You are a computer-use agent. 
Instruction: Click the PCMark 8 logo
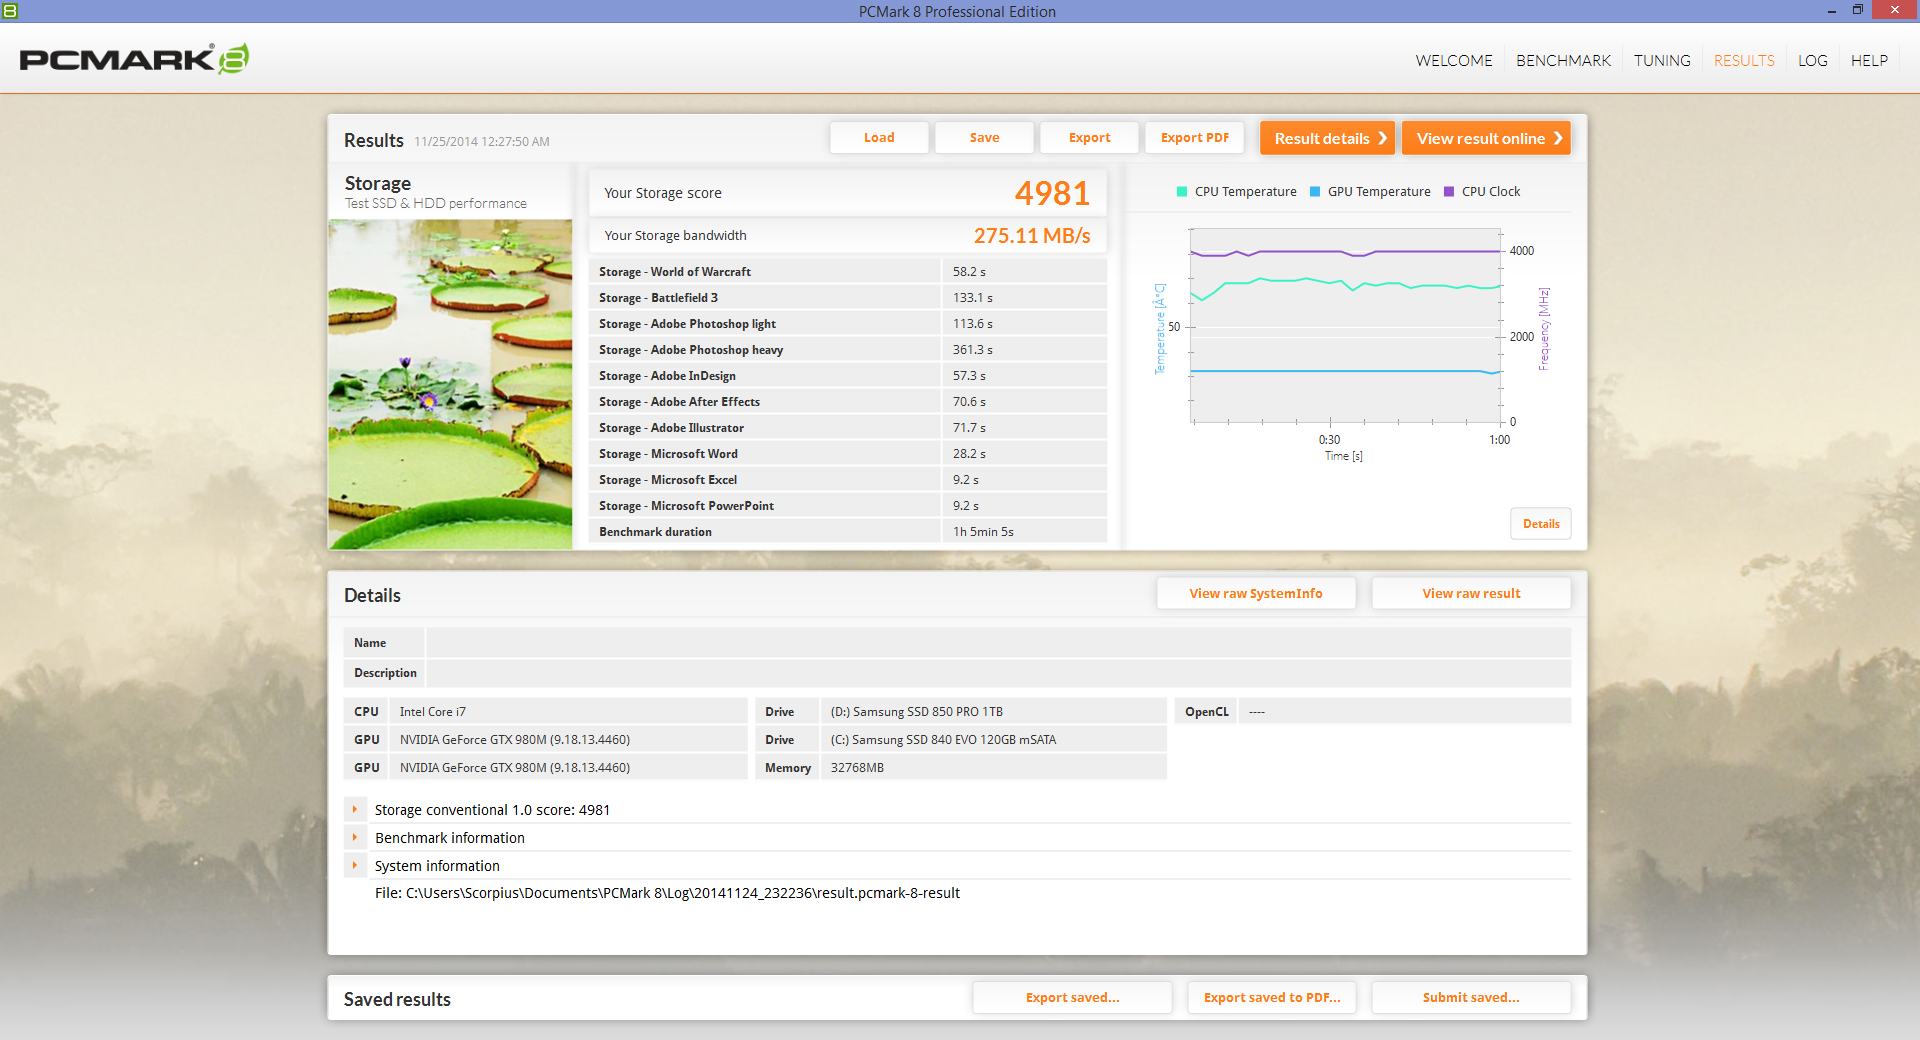pyautogui.click(x=134, y=59)
